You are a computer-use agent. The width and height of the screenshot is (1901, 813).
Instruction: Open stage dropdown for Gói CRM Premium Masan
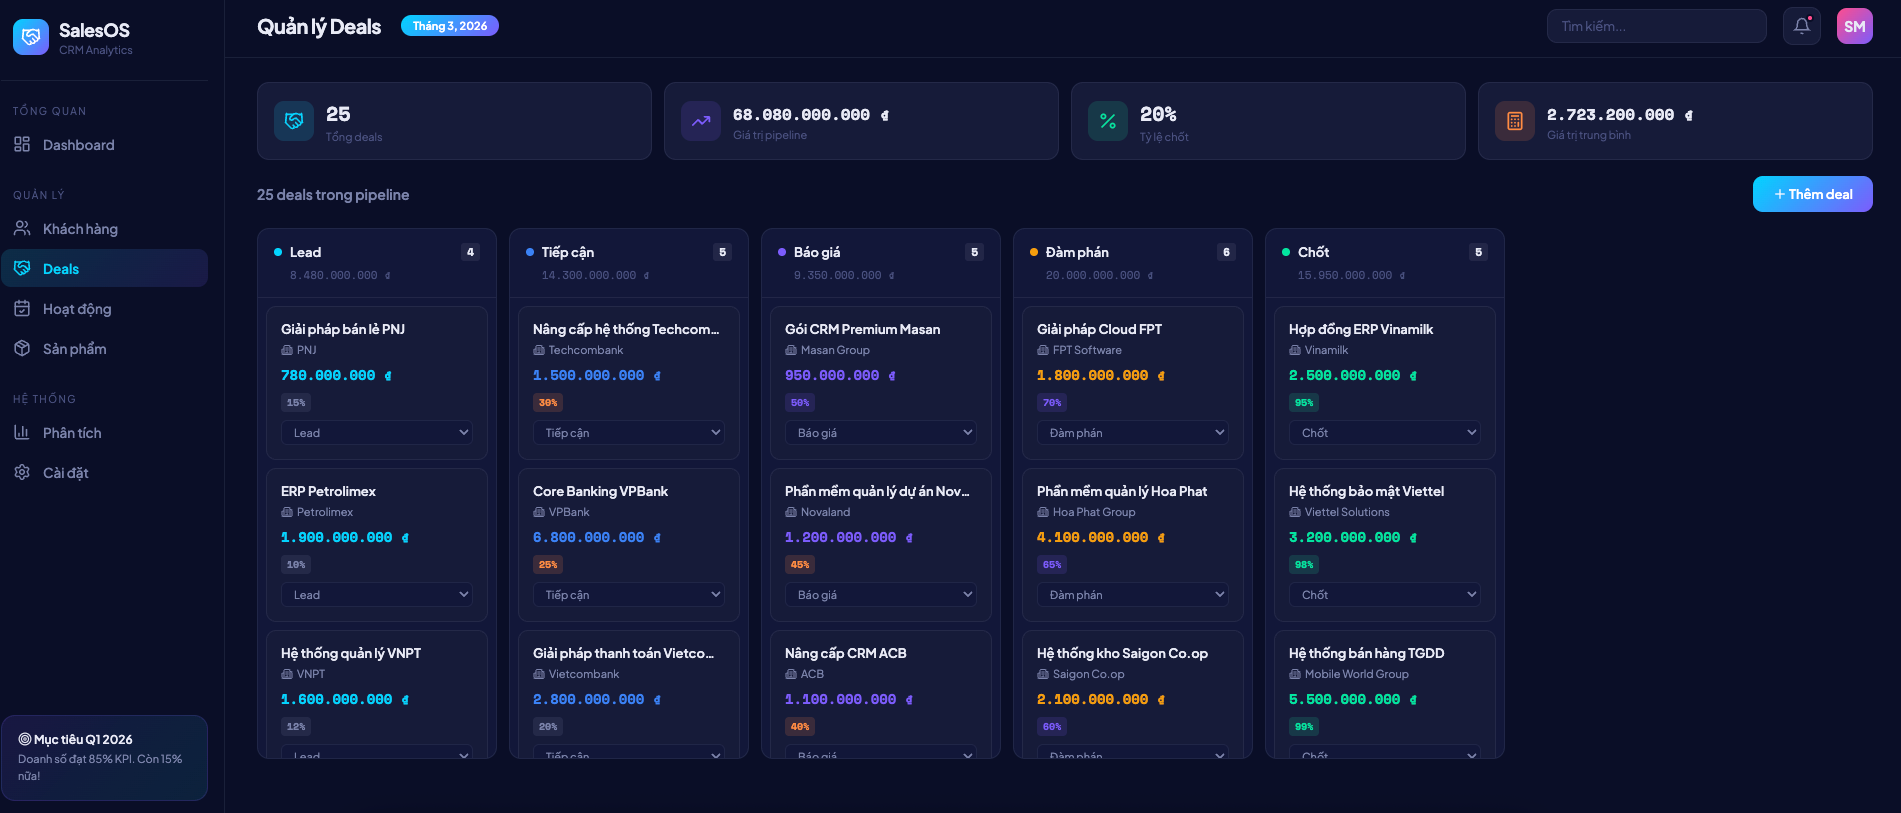pos(881,433)
